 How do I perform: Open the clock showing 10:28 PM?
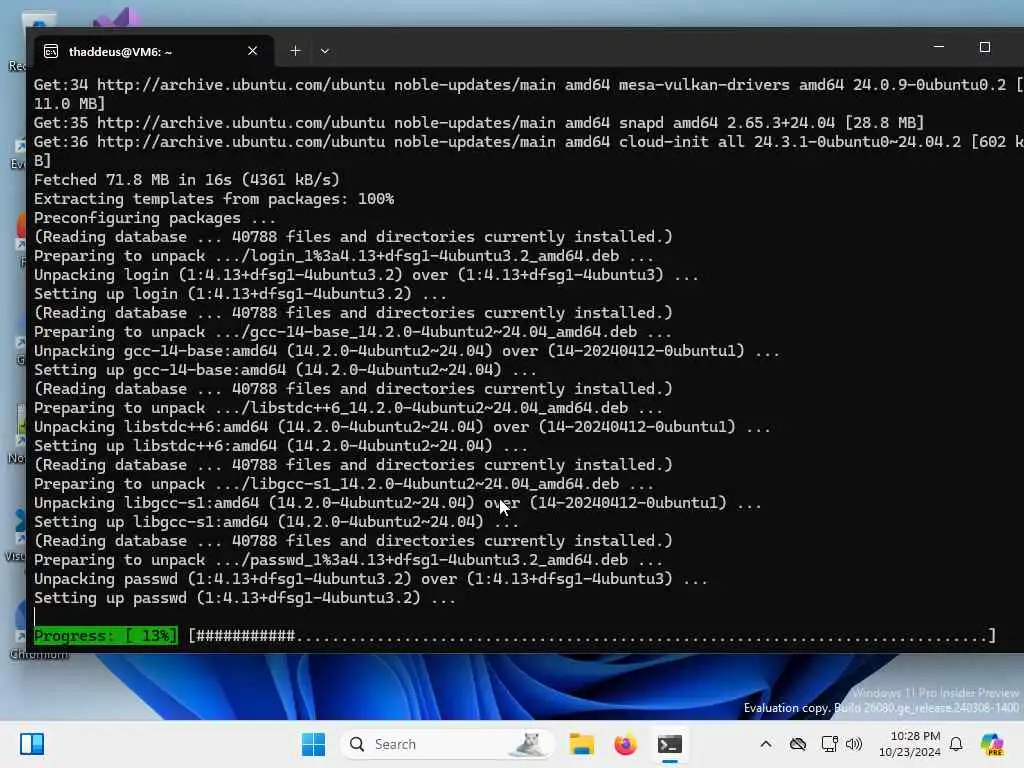point(910,744)
